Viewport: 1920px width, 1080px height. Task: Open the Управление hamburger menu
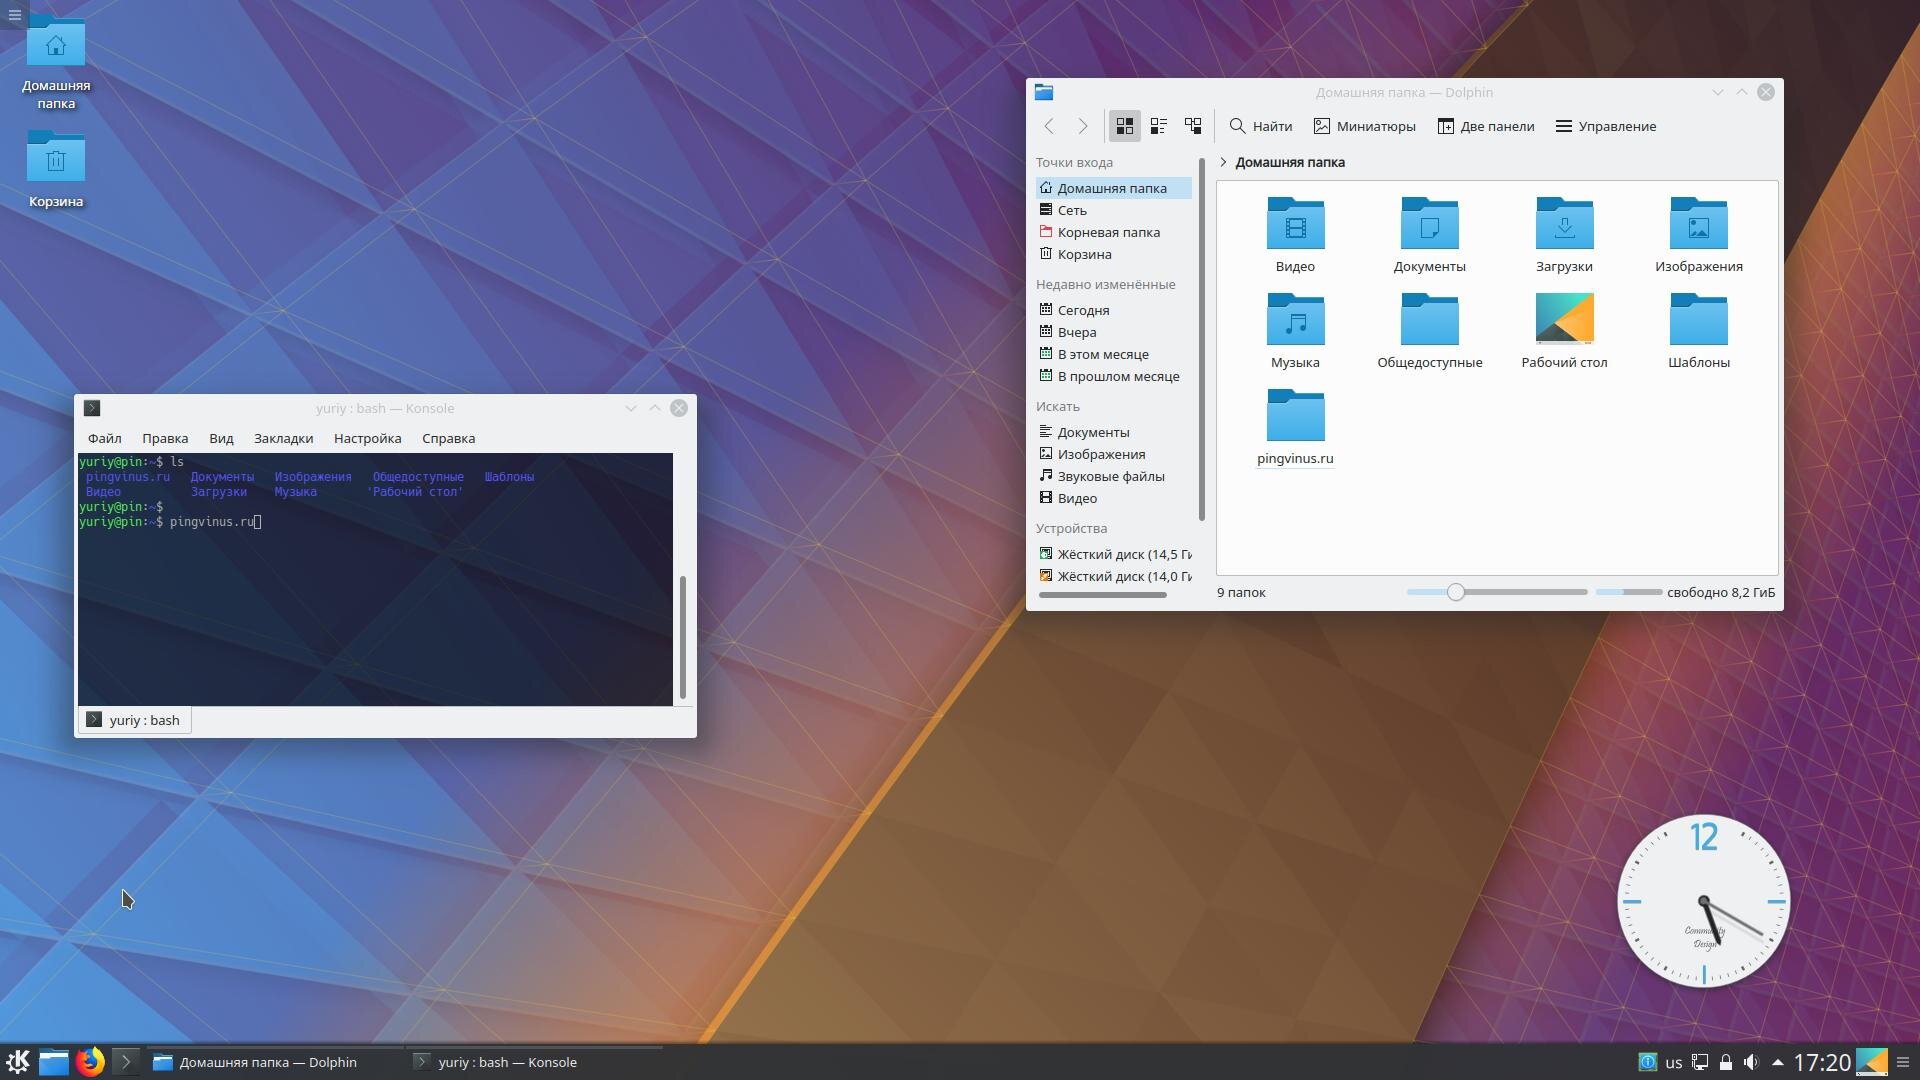click(1606, 126)
